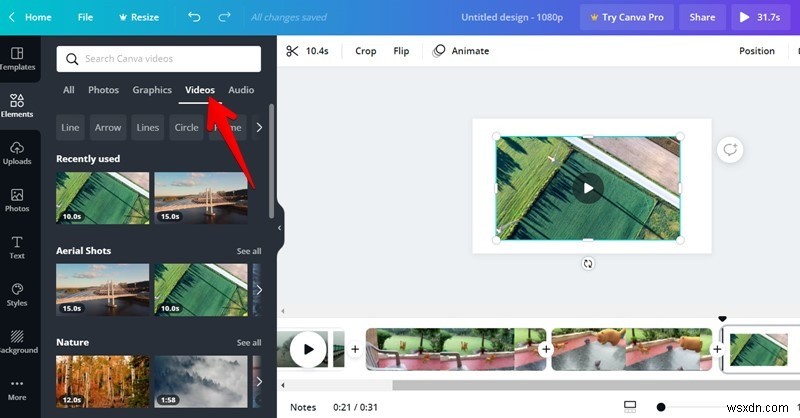
Task: Switch to the All tab
Action: [x=68, y=90]
